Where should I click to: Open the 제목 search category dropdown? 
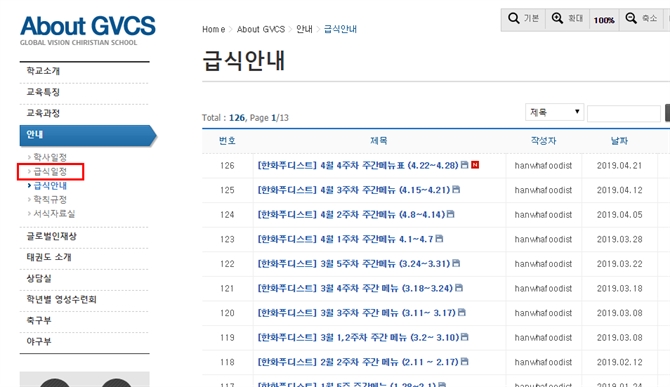[555, 112]
